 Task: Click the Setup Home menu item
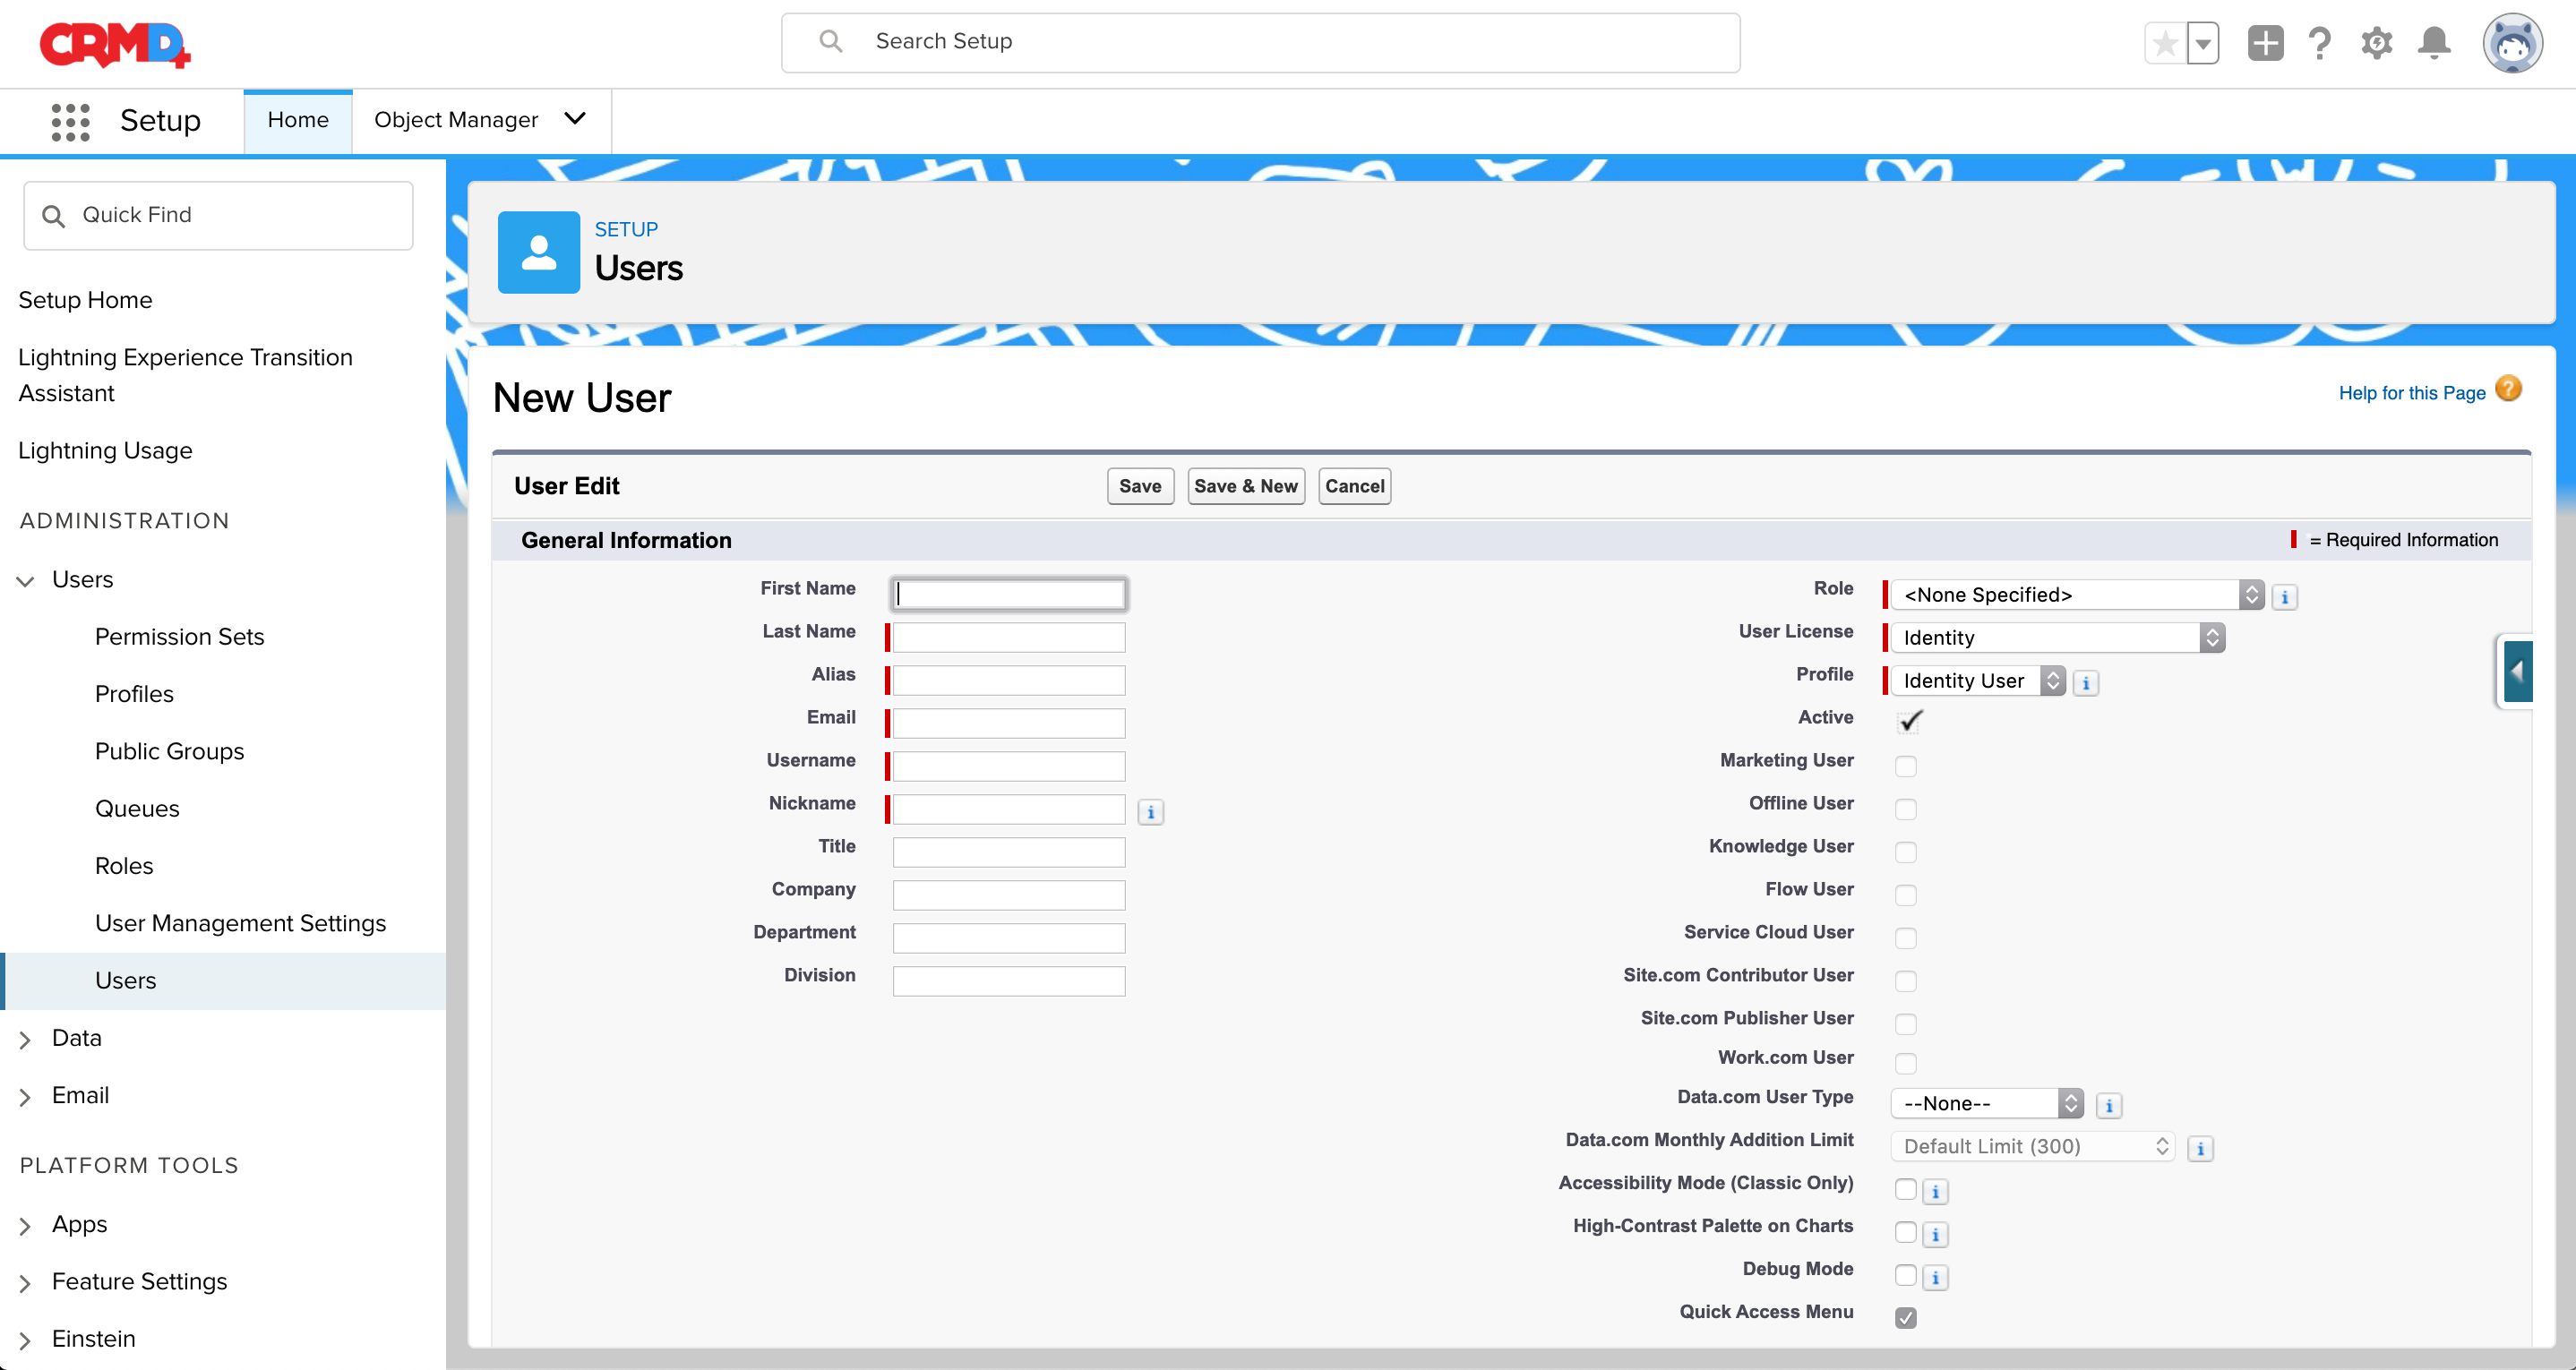coord(87,300)
